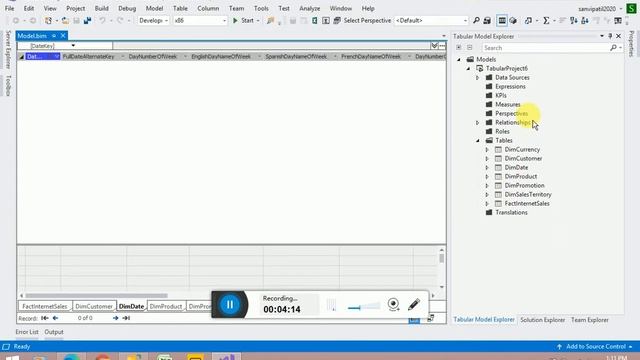This screenshot has height=360, width=640.
Task: Click the Save All toolbar icon
Action: 87,20
